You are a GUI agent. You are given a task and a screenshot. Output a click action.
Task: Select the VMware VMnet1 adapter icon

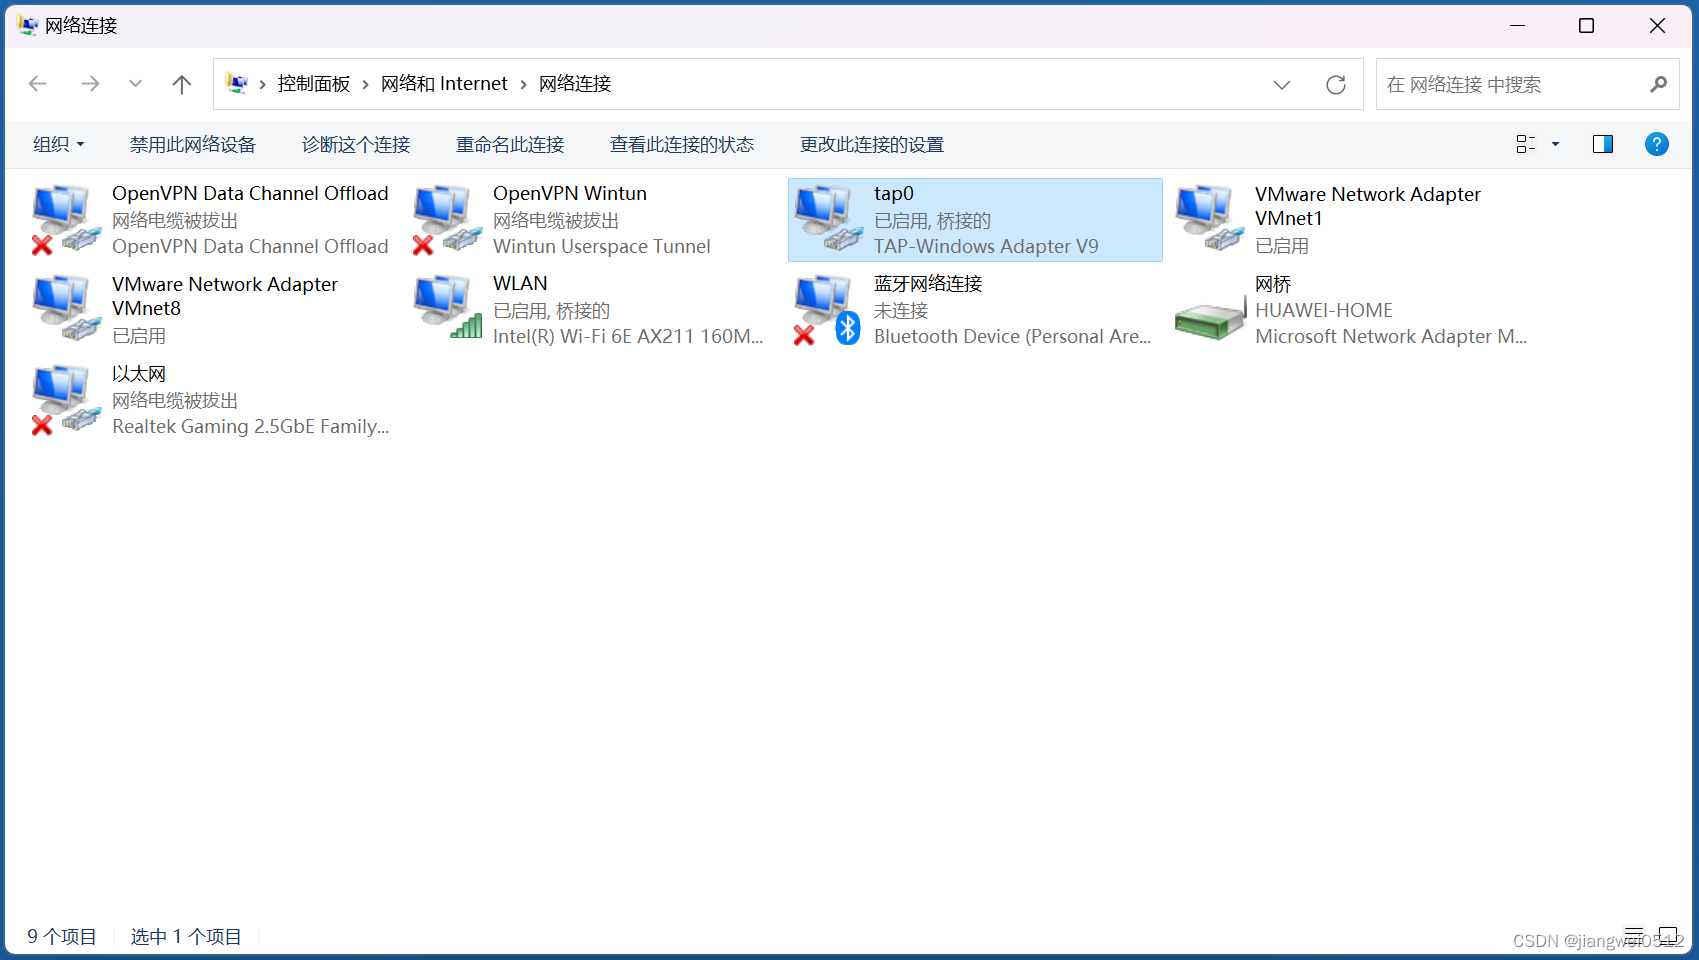click(x=1209, y=220)
